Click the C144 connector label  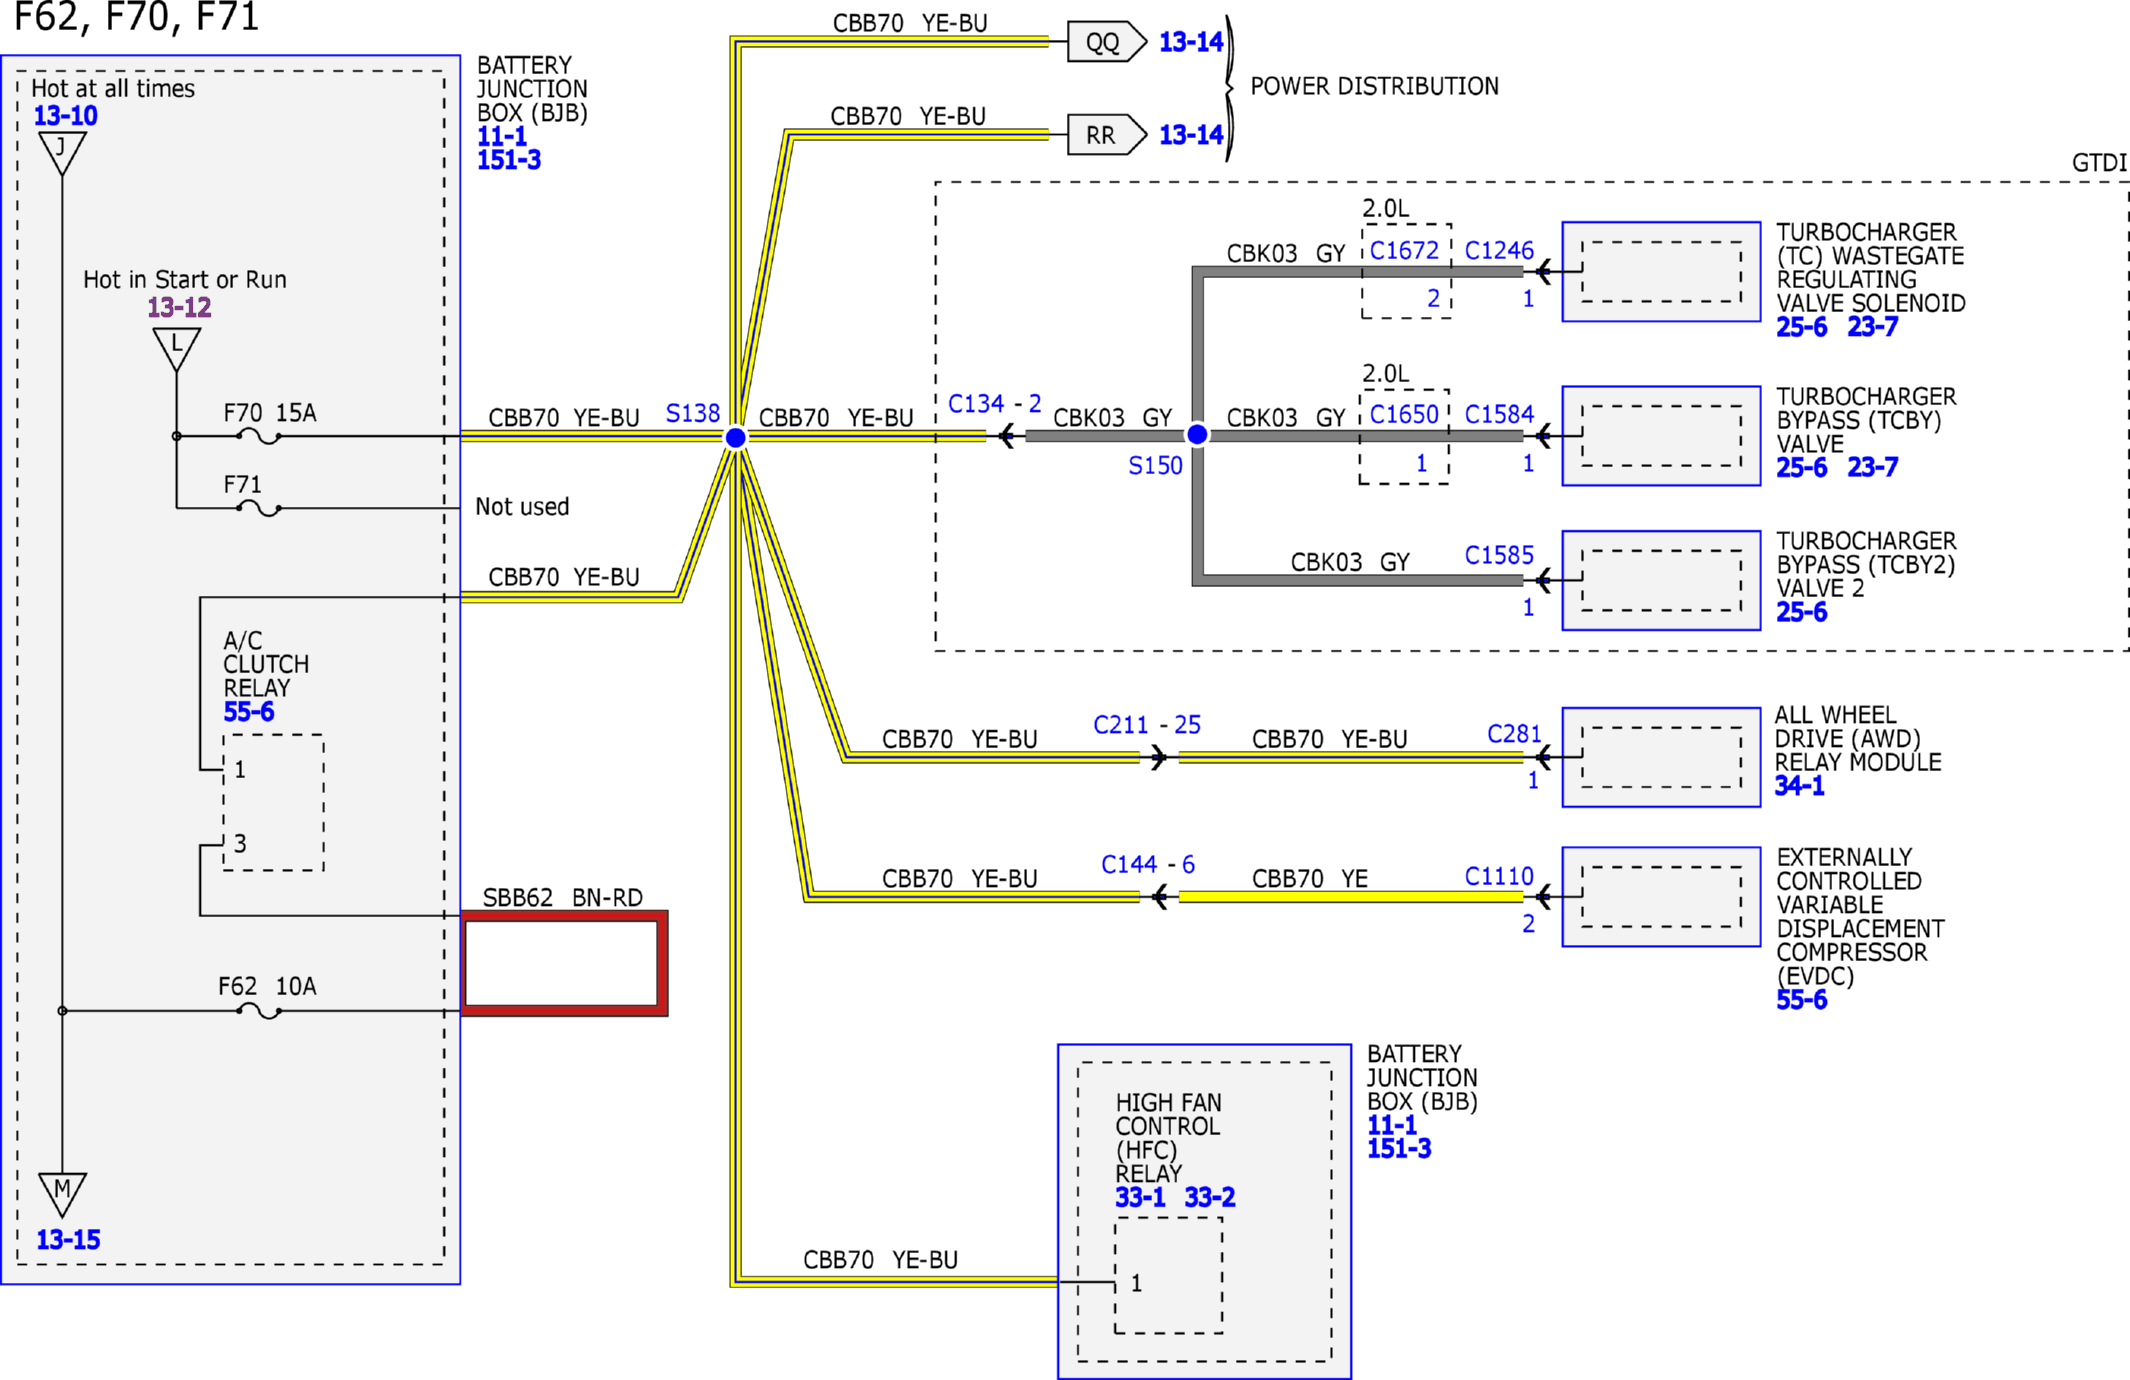pos(1129,865)
